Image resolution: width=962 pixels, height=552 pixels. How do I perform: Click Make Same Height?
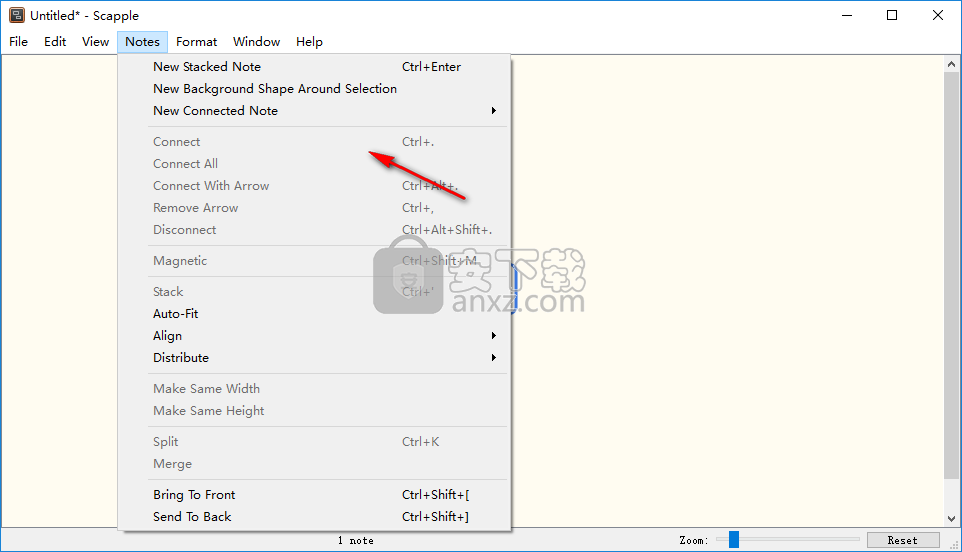pyautogui.click(x=314, y=411)
